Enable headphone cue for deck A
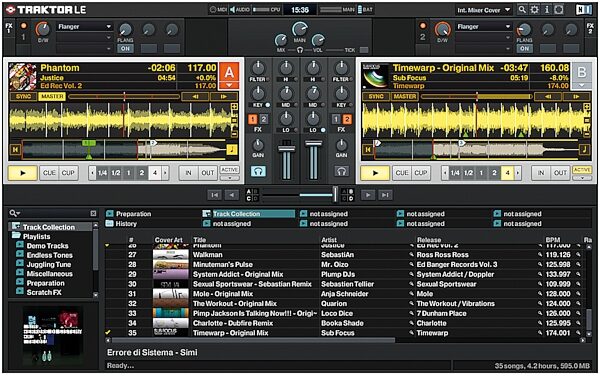The width and height of the screenshot is (600, 376). 258,171
